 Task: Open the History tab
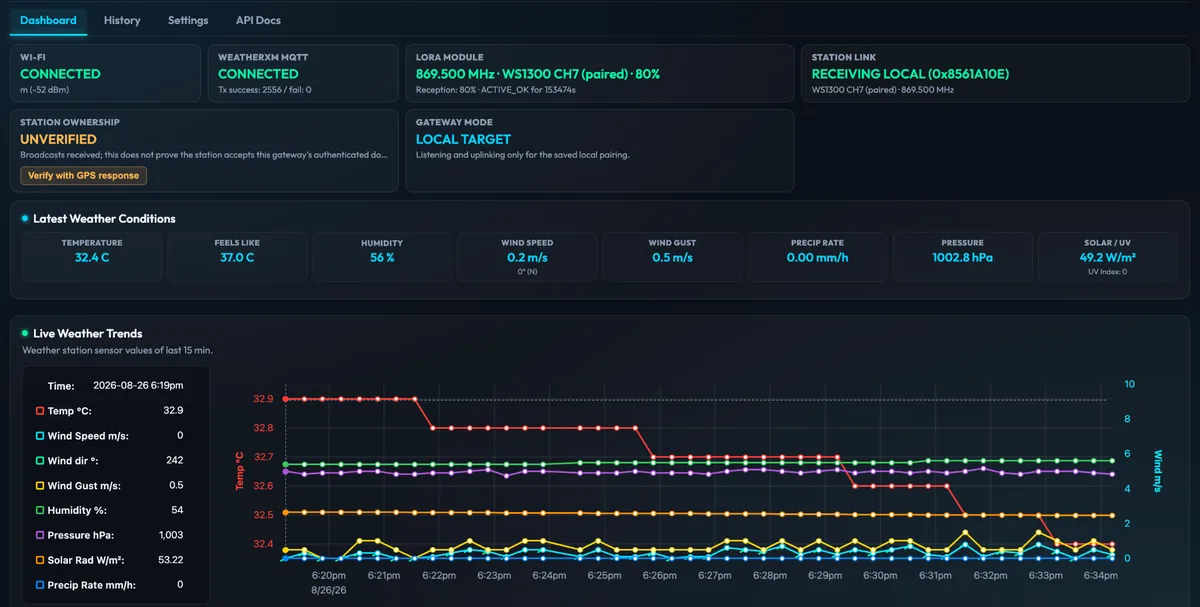[122, 20]
